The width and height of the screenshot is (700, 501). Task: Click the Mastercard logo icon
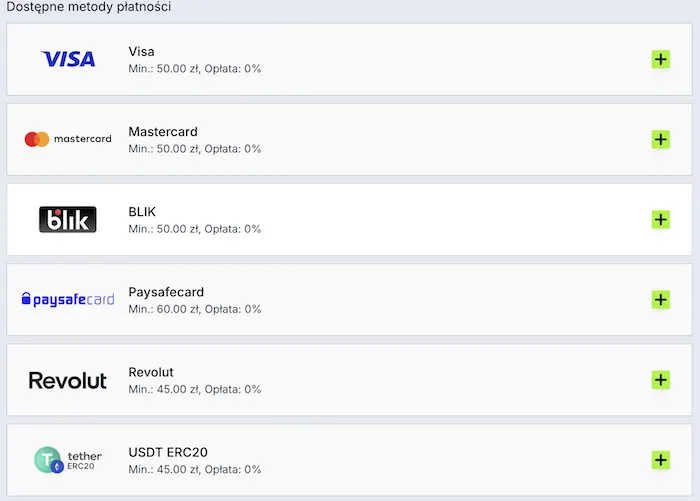pos(68,139)
